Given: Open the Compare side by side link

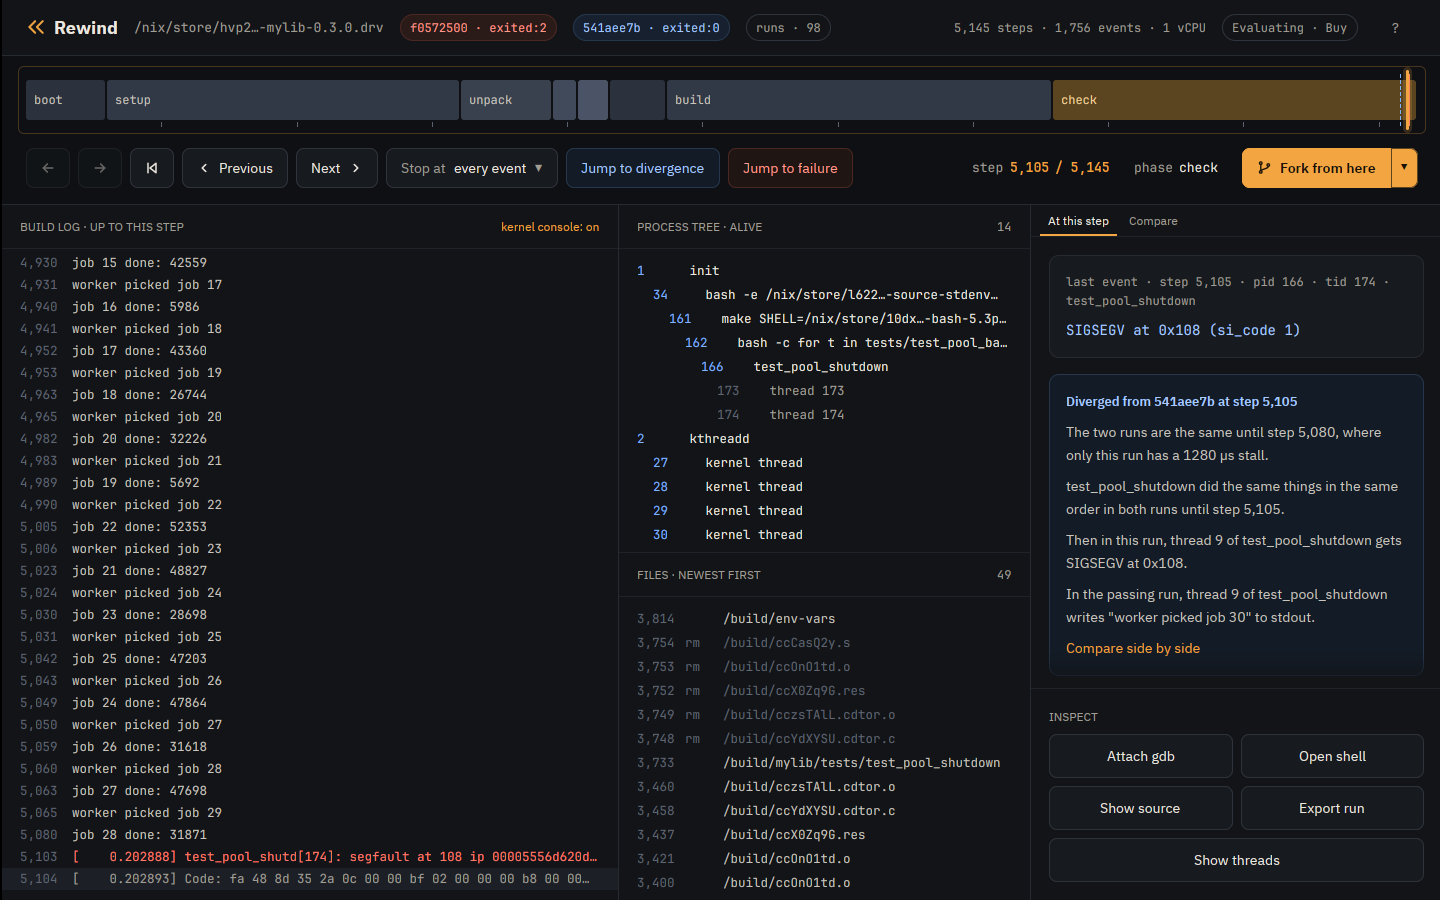Looking at the screenshot, I should [x=1133, y=648].
